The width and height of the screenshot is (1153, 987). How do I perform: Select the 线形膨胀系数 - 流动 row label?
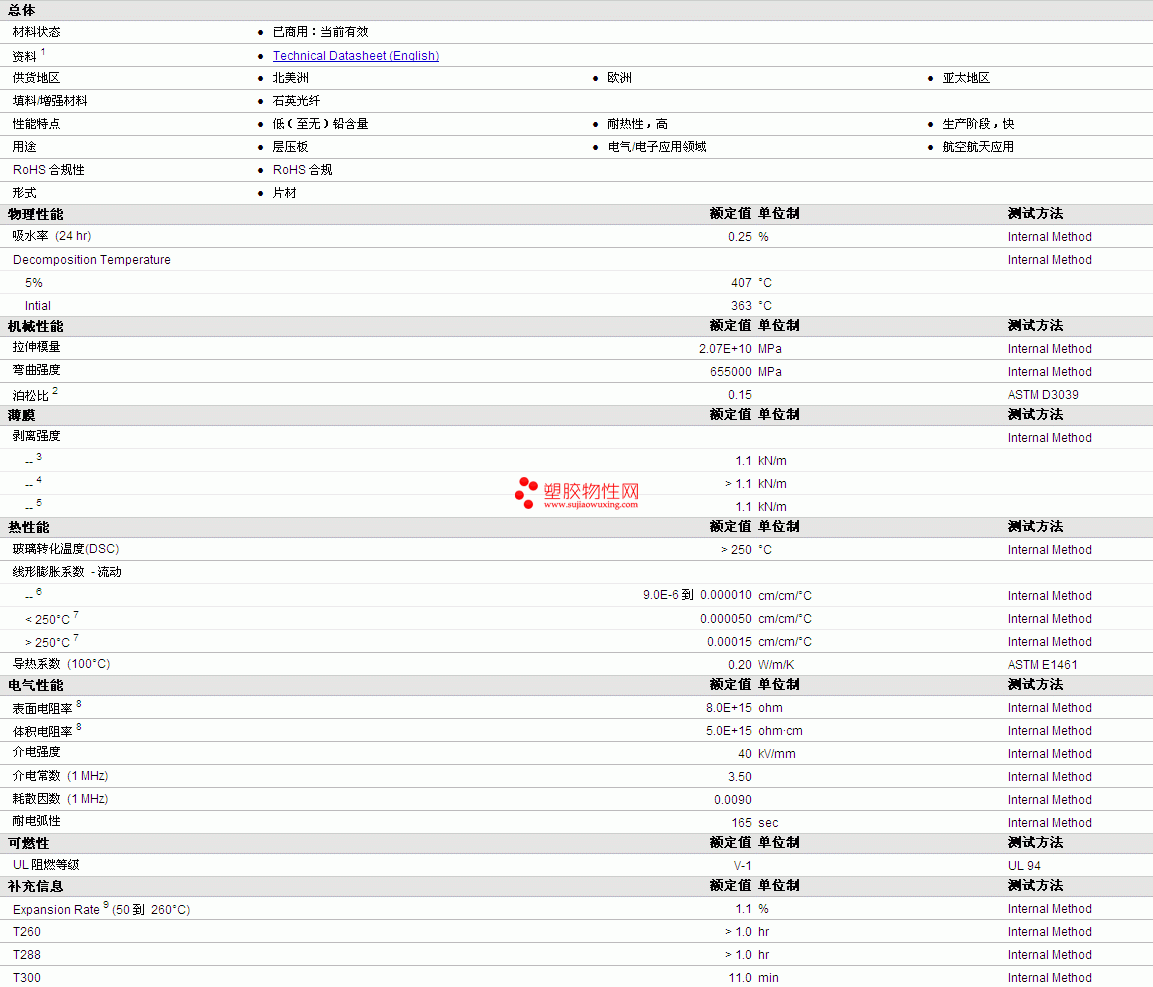(x=67, y=572)
